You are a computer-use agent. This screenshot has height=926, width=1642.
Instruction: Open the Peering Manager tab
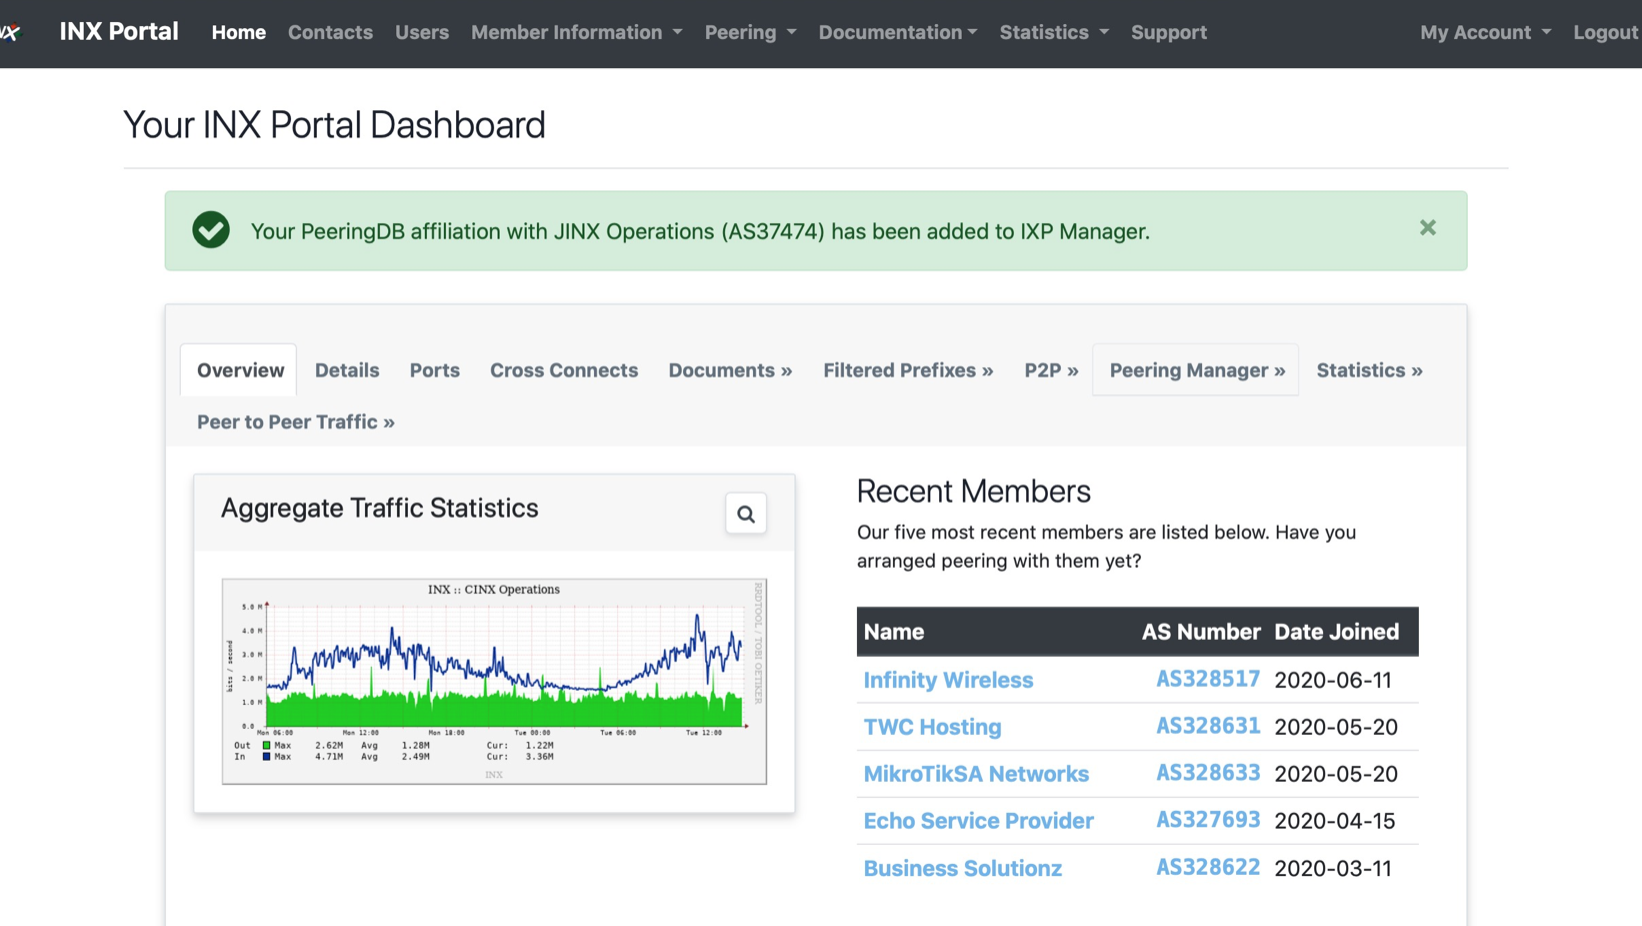click(1196, 370)
